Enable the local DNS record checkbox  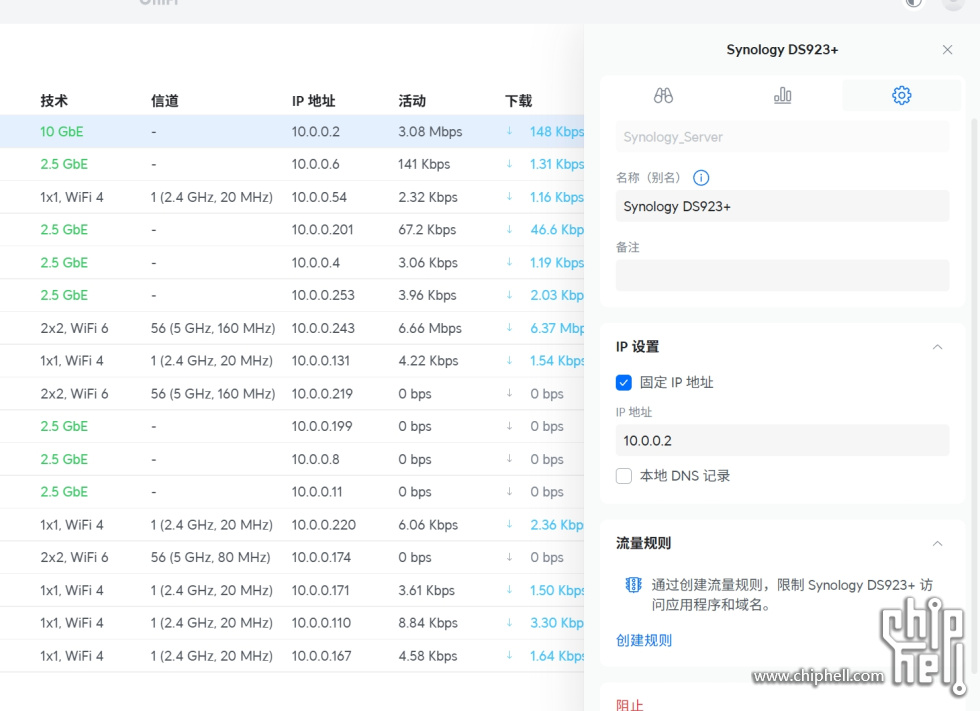624,476
